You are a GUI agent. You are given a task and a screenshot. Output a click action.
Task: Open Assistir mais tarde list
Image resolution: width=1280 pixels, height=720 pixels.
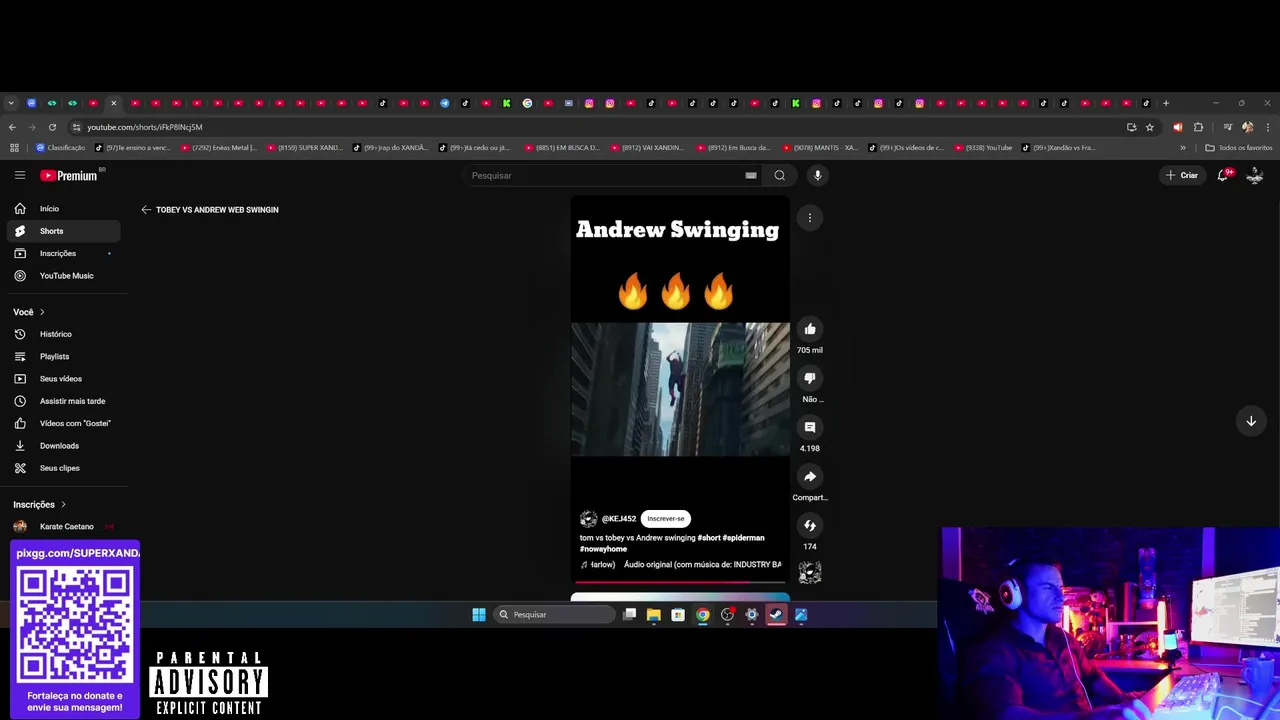pos(63,401)
